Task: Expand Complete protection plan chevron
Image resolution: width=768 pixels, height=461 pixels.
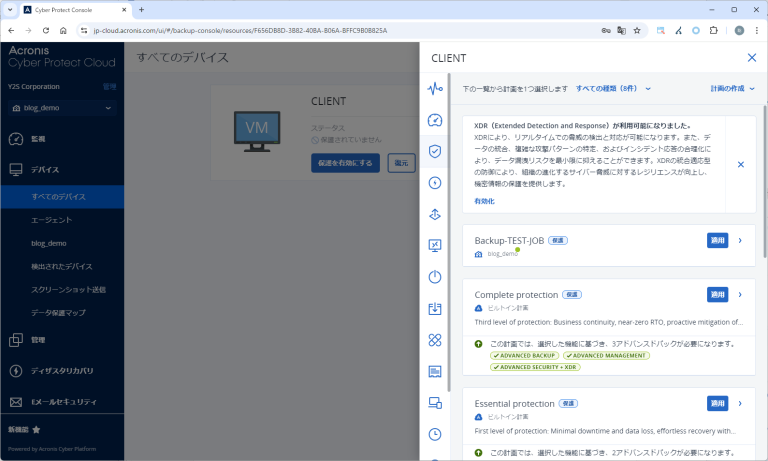Action: [x=740, y=294]
